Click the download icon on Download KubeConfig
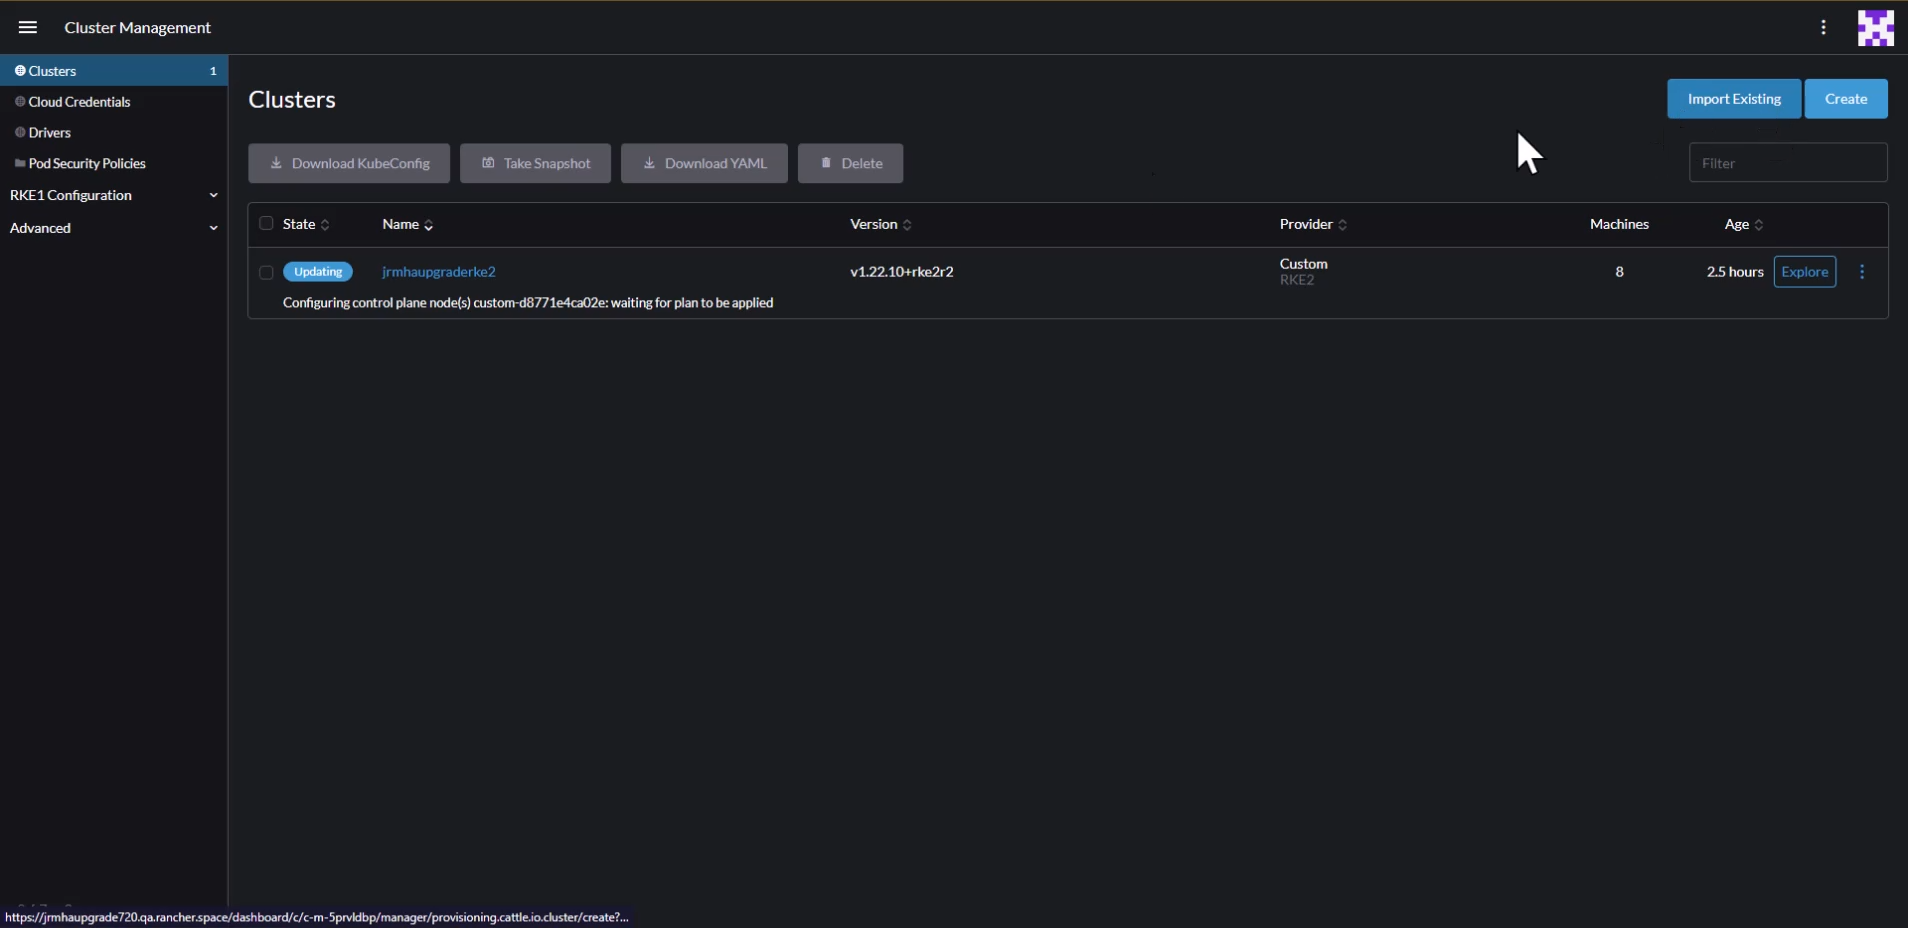Image resolution: width=1908 pixels, height=928 pixels. [277, 163]
